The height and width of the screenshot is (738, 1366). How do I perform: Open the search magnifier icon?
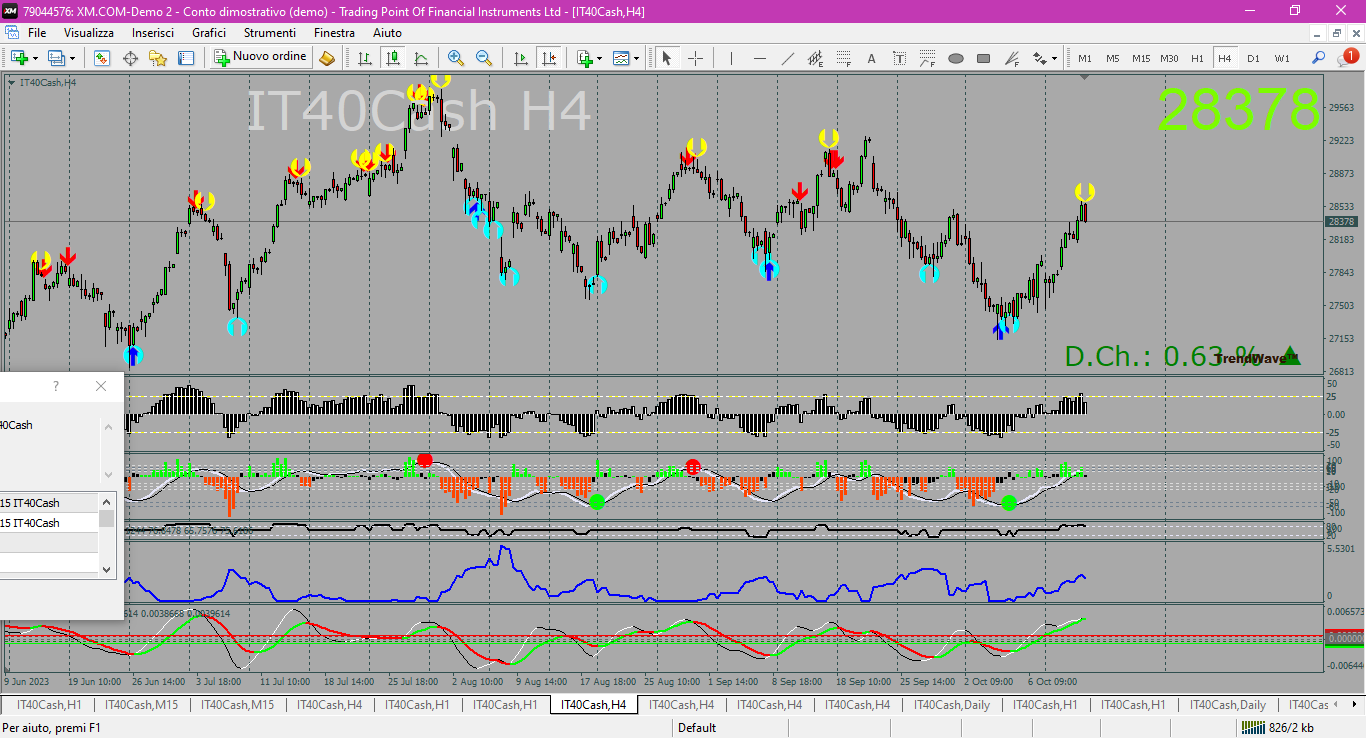1319,58
